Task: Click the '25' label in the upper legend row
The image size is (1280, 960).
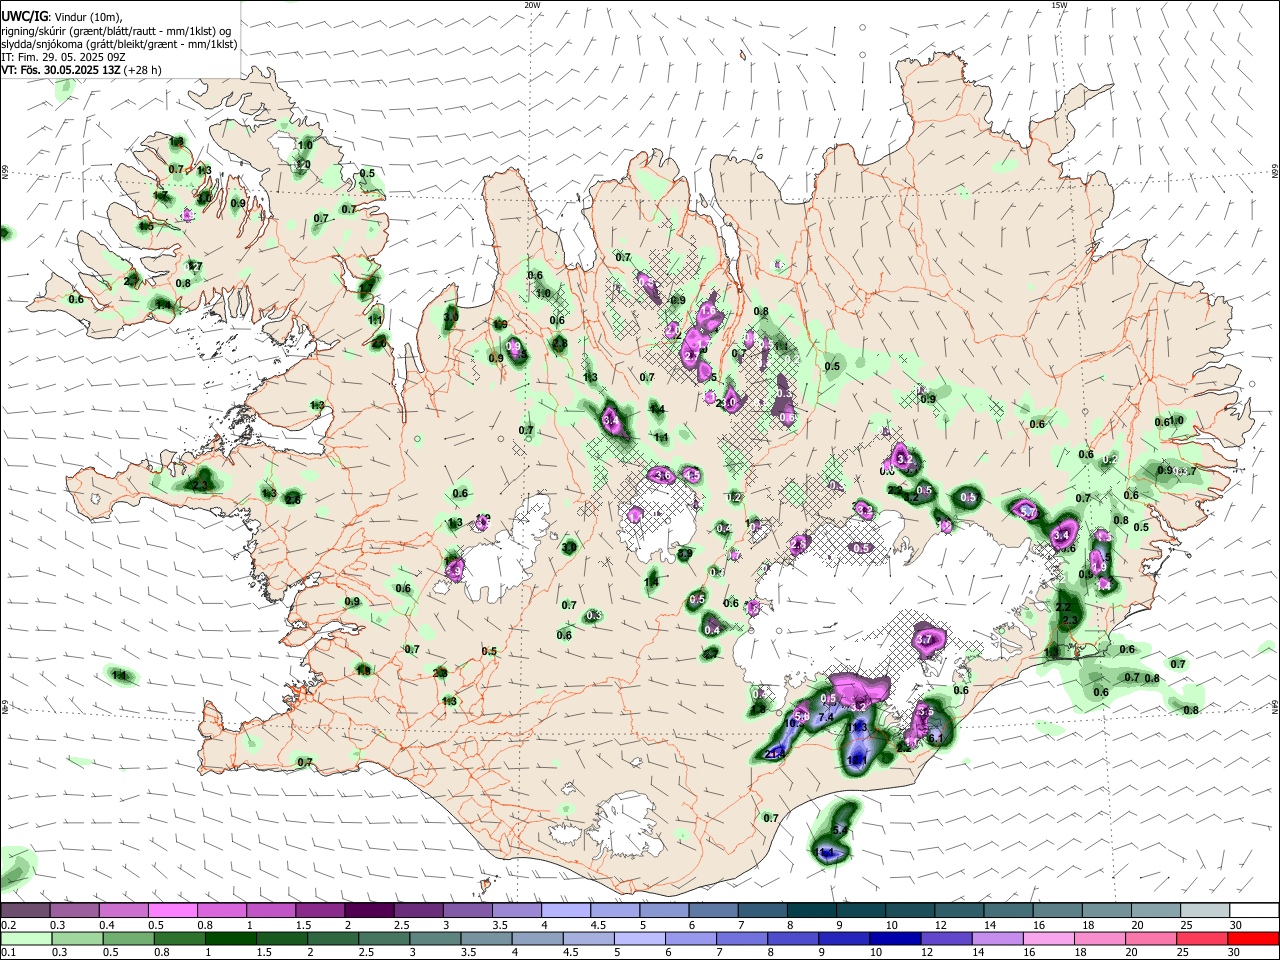Action: click(1187, 925)
